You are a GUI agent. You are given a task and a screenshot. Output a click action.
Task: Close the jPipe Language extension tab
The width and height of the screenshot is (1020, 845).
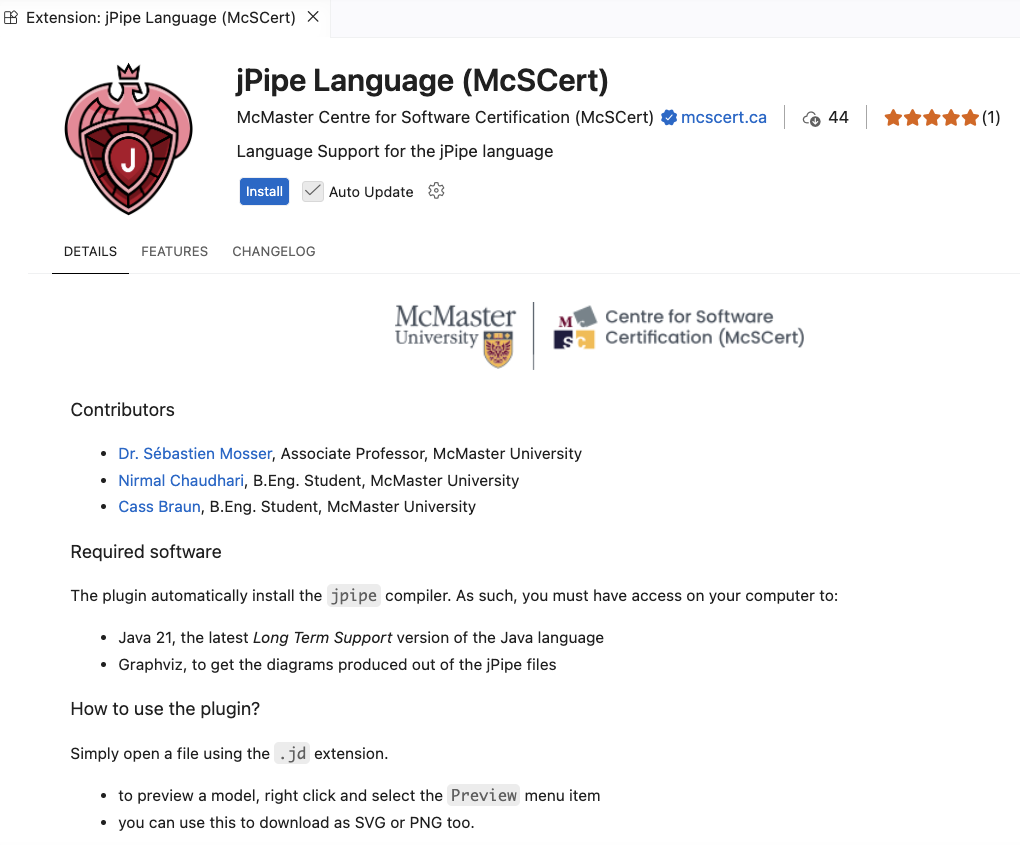pyautogui.click(x=313, y=18)
